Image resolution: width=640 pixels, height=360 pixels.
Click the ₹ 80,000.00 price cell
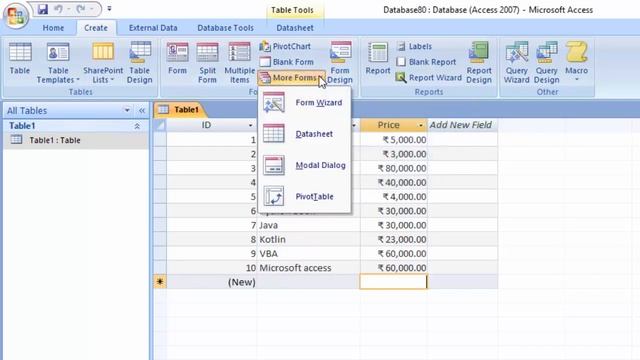393,168
